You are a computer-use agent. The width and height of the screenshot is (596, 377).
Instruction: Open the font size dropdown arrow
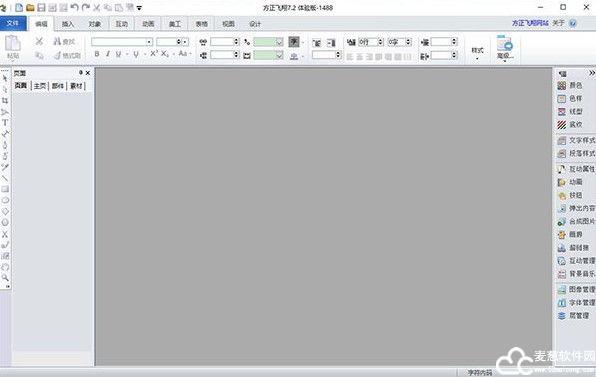pyautogui.click(x=185, y=42)
